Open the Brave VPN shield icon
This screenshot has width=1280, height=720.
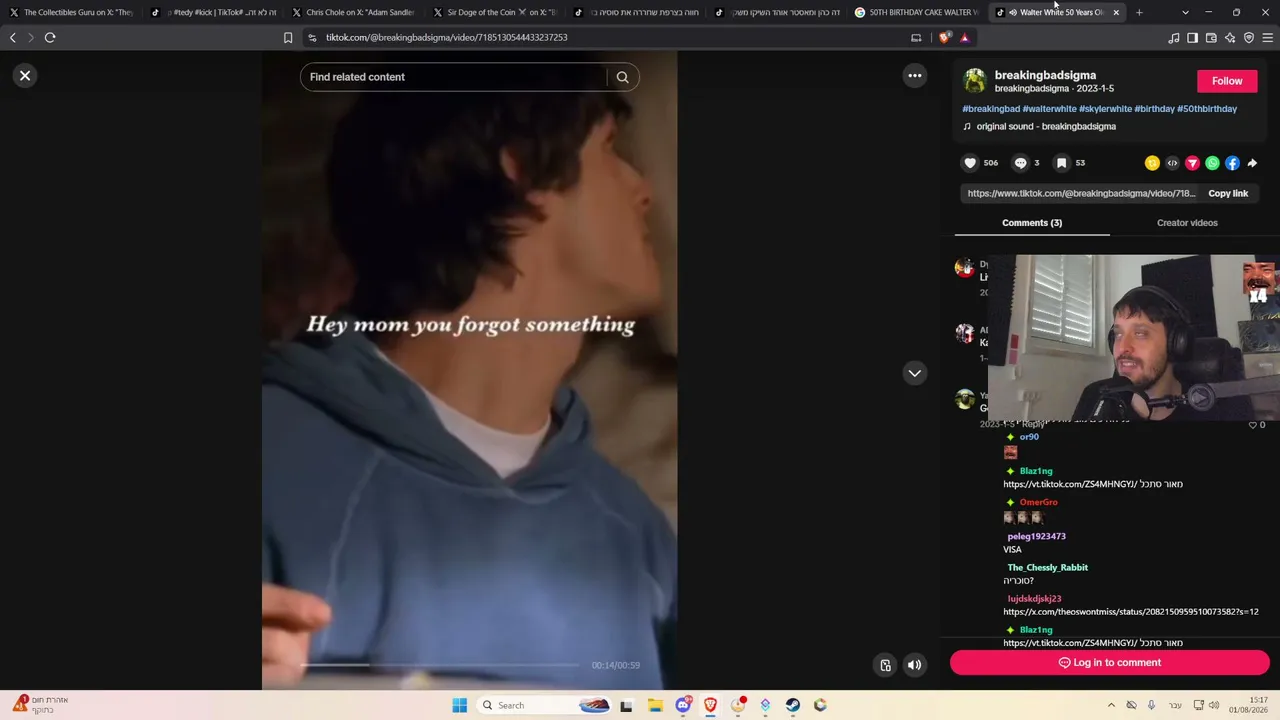tap(1249, 38)
